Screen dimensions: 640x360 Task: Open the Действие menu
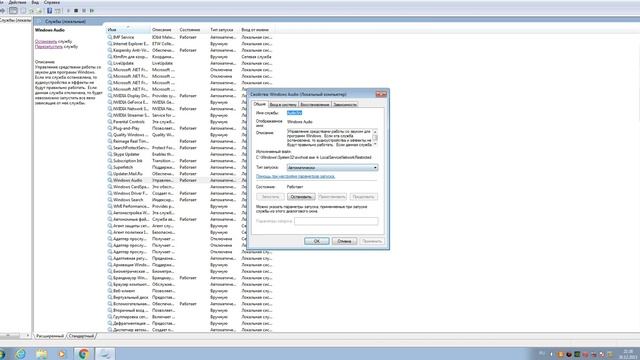coord(18,2)
